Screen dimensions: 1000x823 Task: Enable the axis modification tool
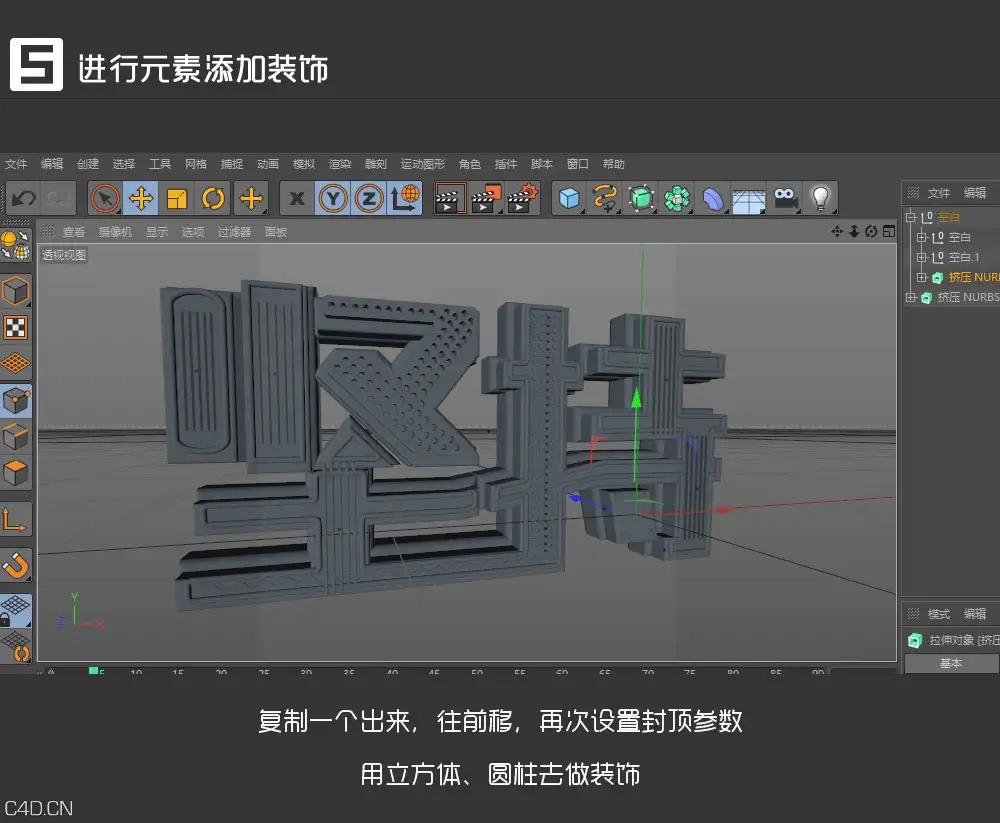click(15, 519)
